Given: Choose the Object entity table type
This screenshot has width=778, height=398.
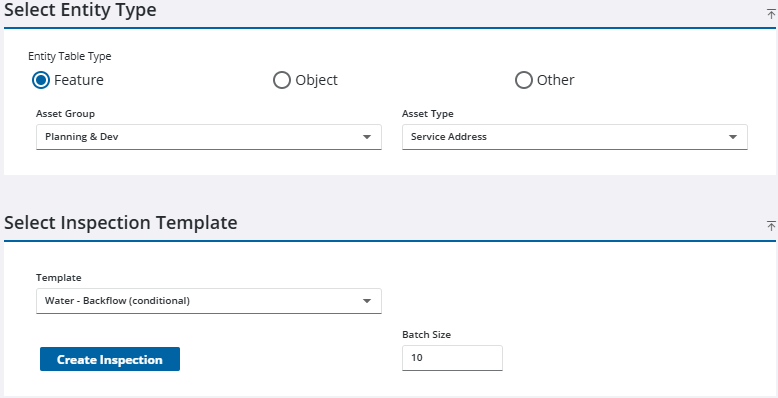Looking at the screenshot, I should pyautogui.click(x=282, y=80).
